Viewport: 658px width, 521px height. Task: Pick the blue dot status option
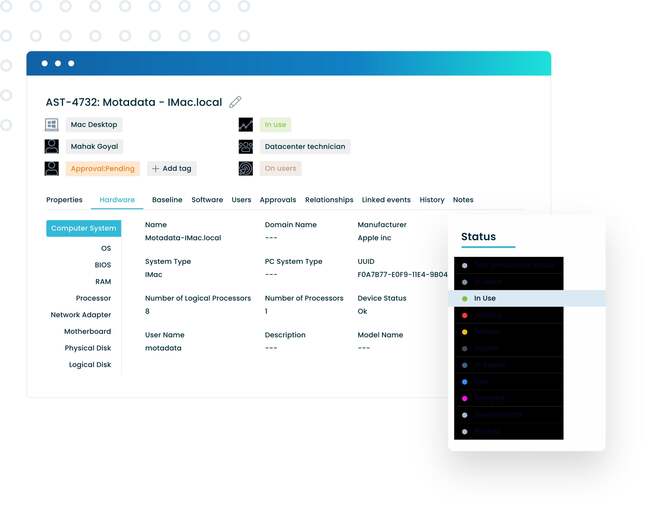point(465,382)
